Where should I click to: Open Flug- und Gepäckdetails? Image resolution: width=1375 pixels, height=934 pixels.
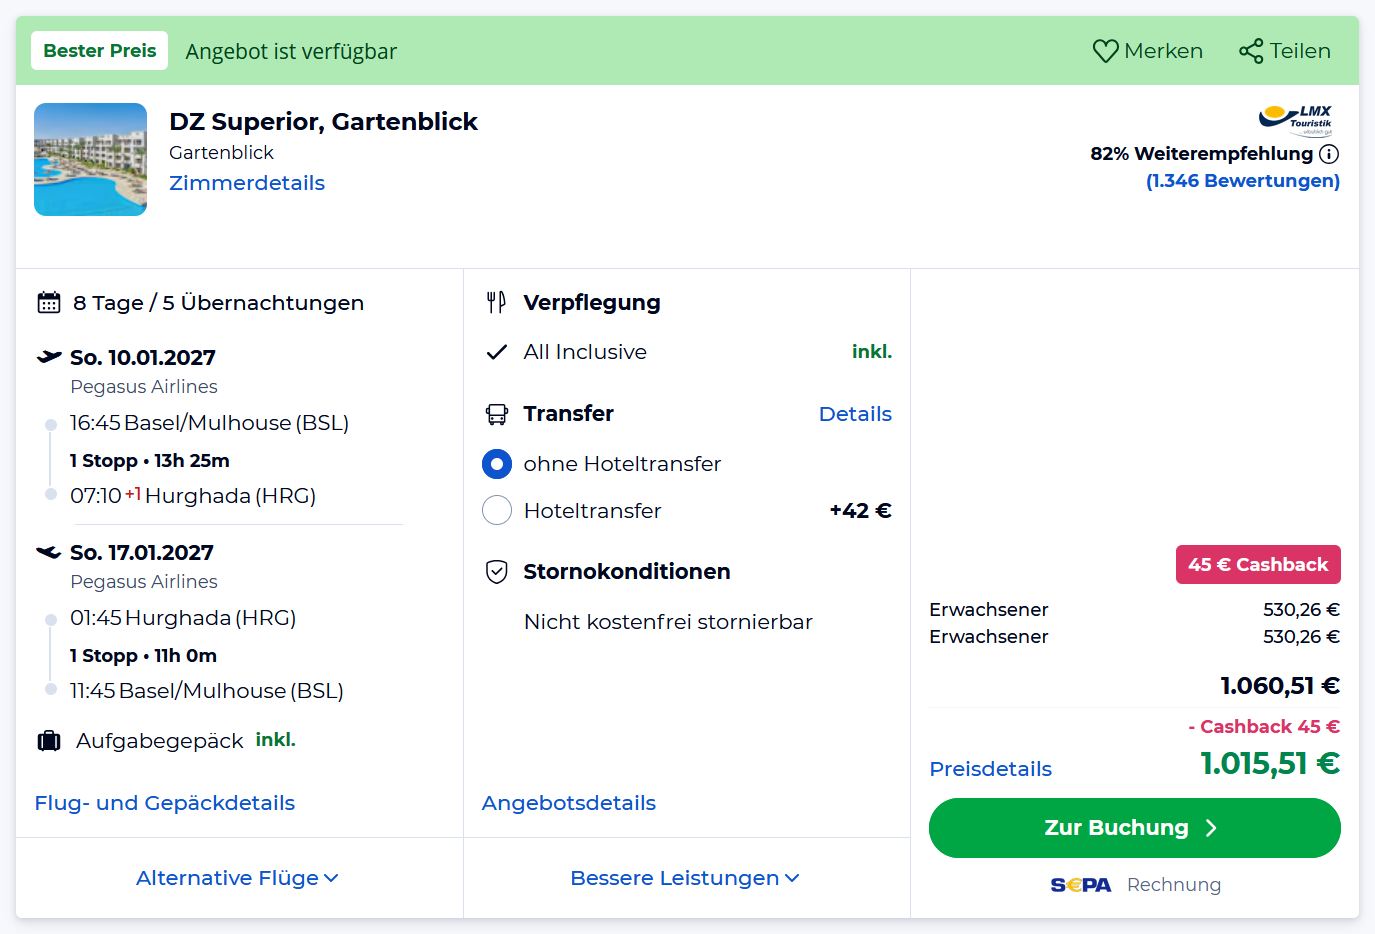pyautogui.click(x=165, y=803)
